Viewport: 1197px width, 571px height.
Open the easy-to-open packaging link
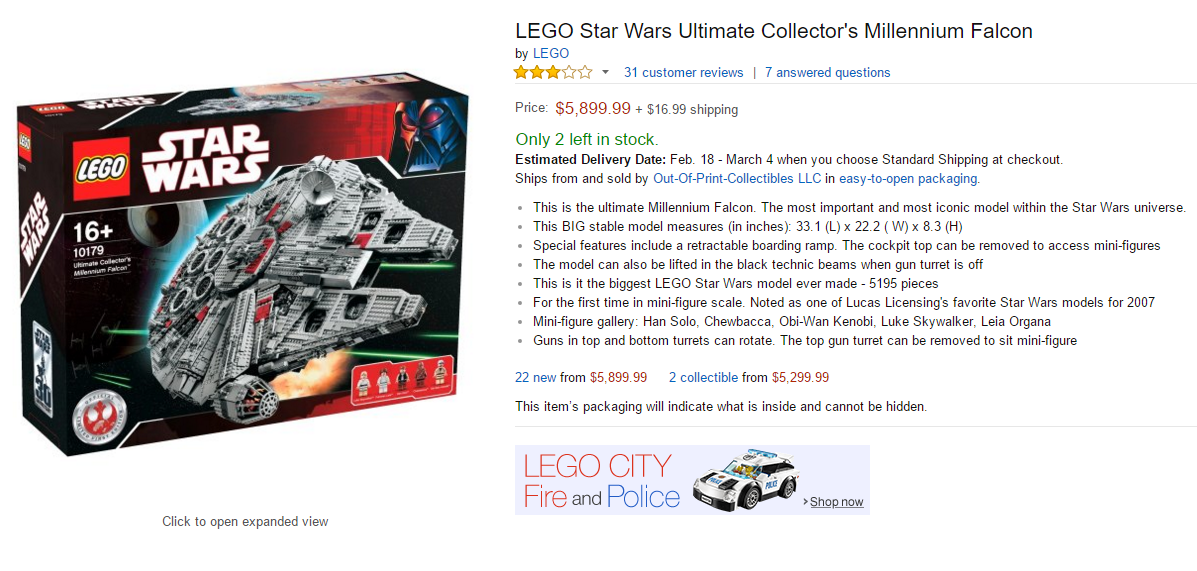908,178
